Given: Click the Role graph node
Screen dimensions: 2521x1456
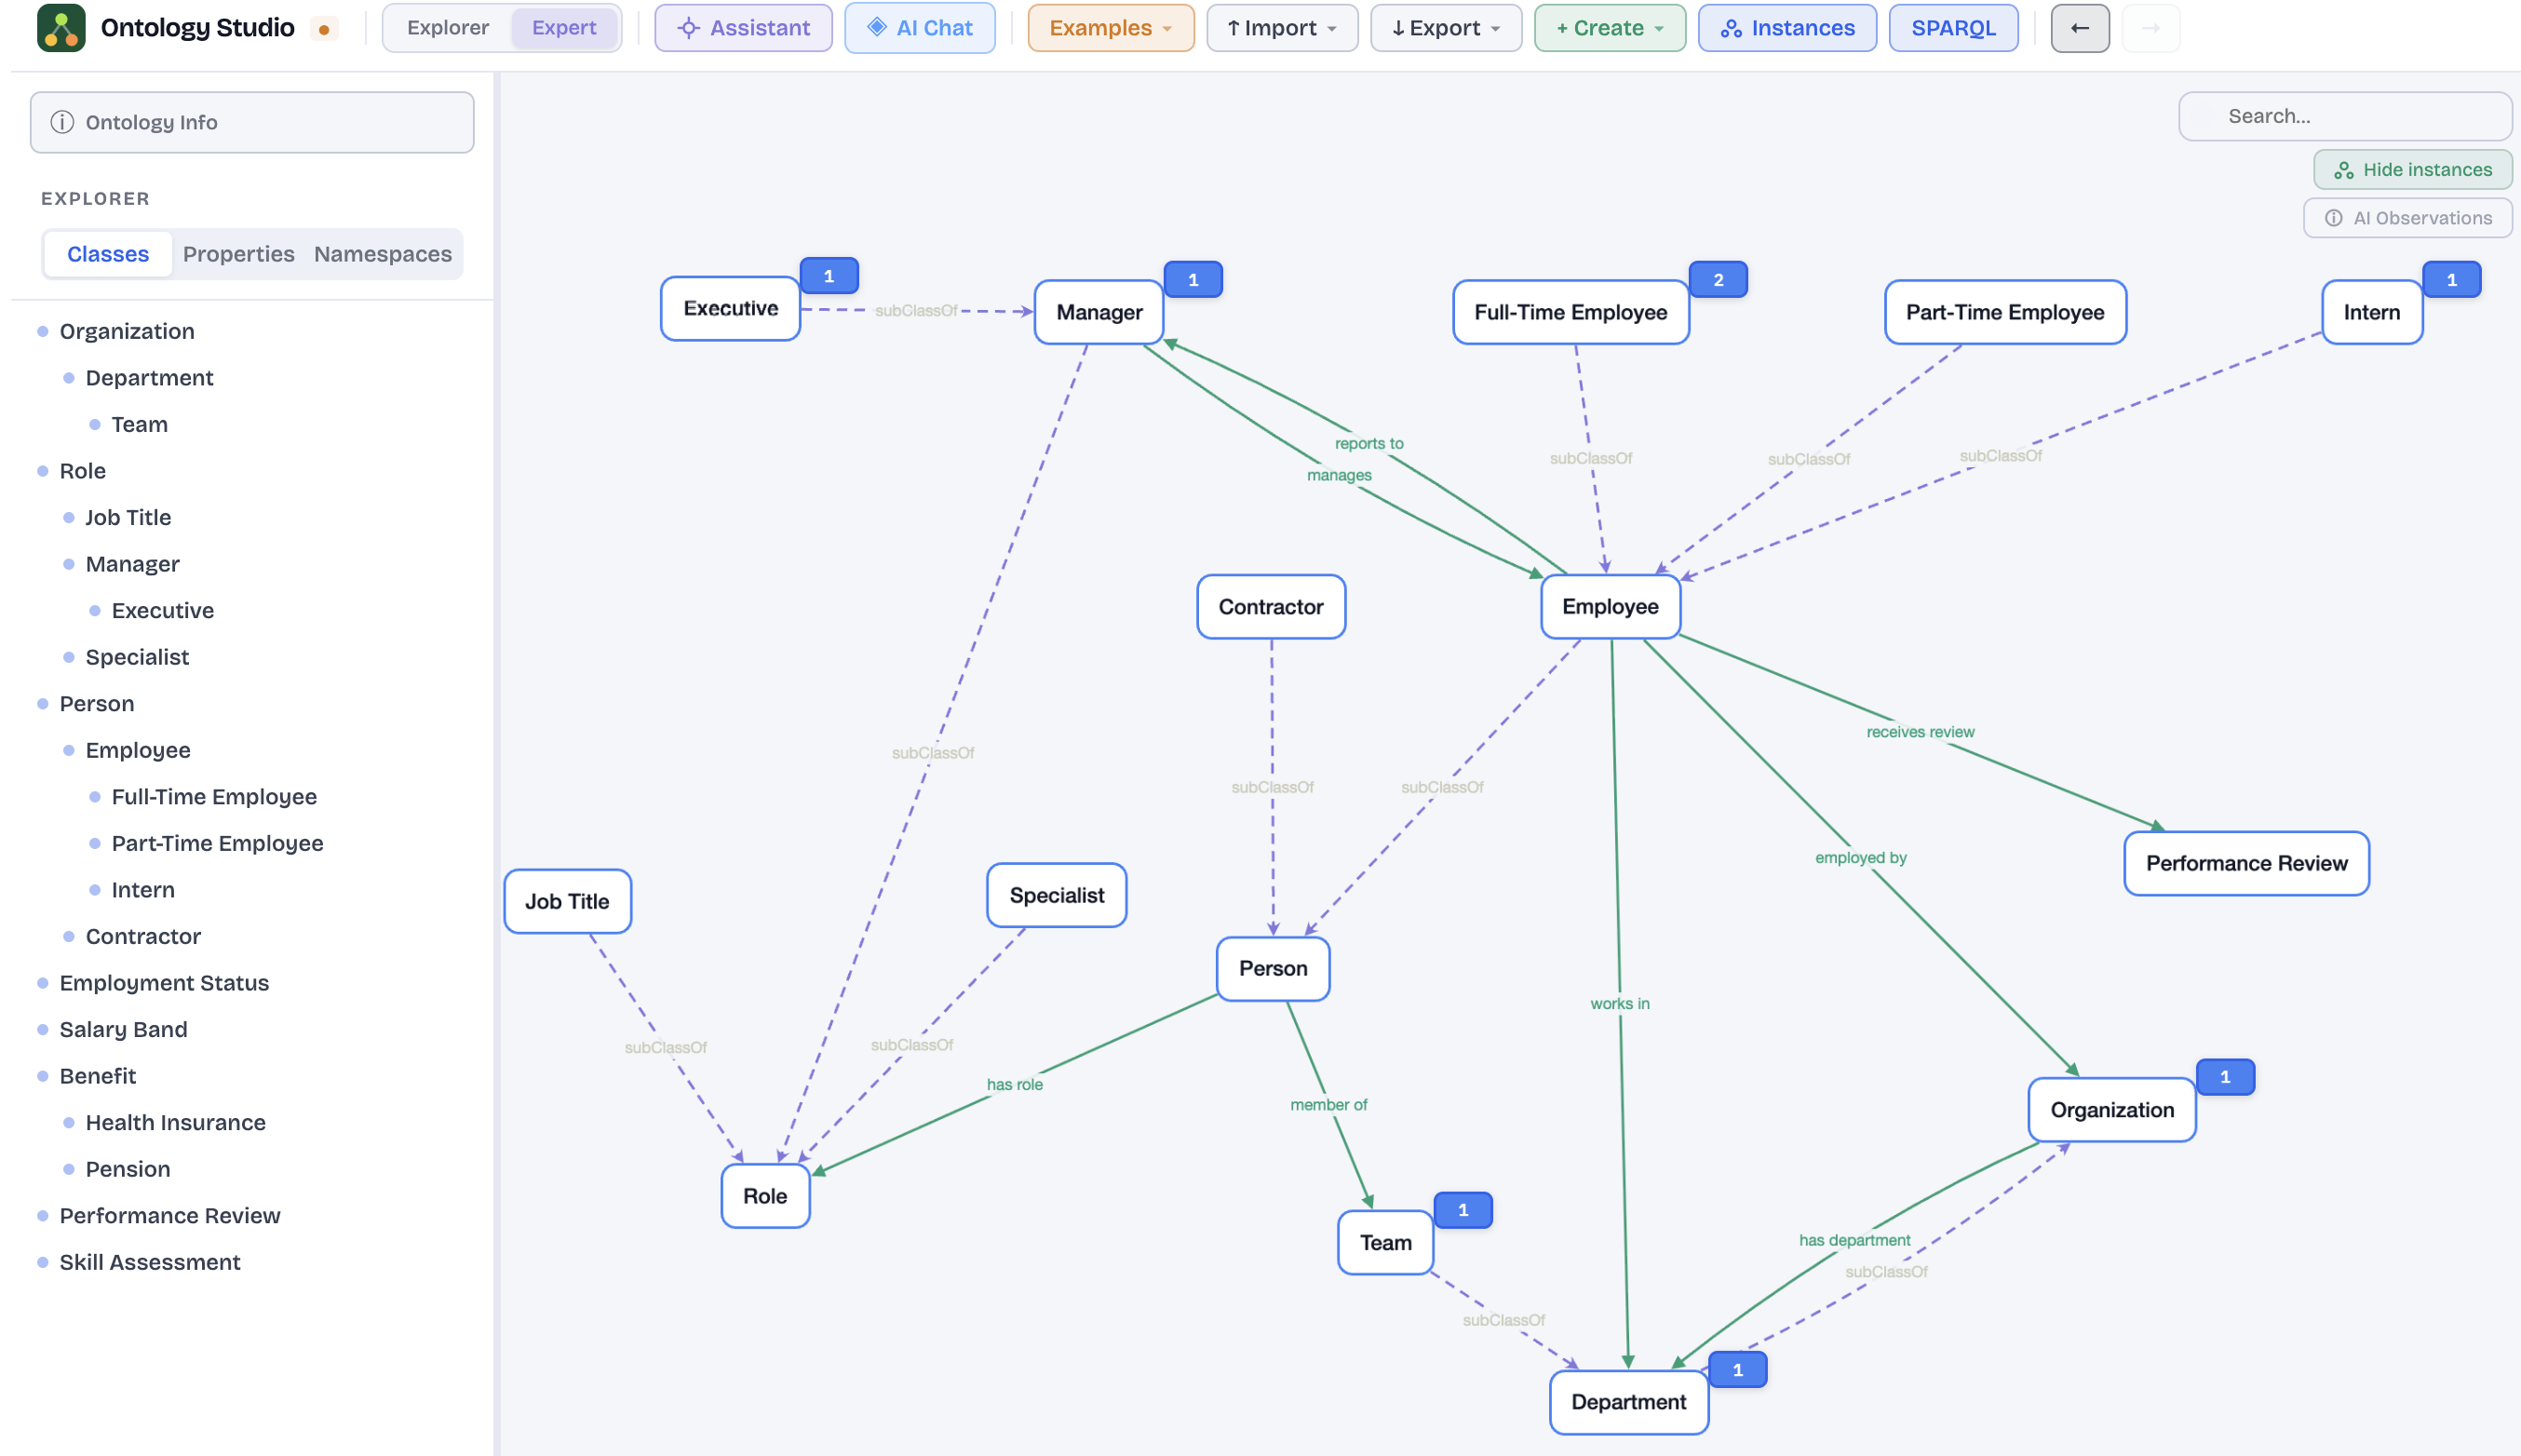Looking at the screenshot, I should click(765, 1197).
